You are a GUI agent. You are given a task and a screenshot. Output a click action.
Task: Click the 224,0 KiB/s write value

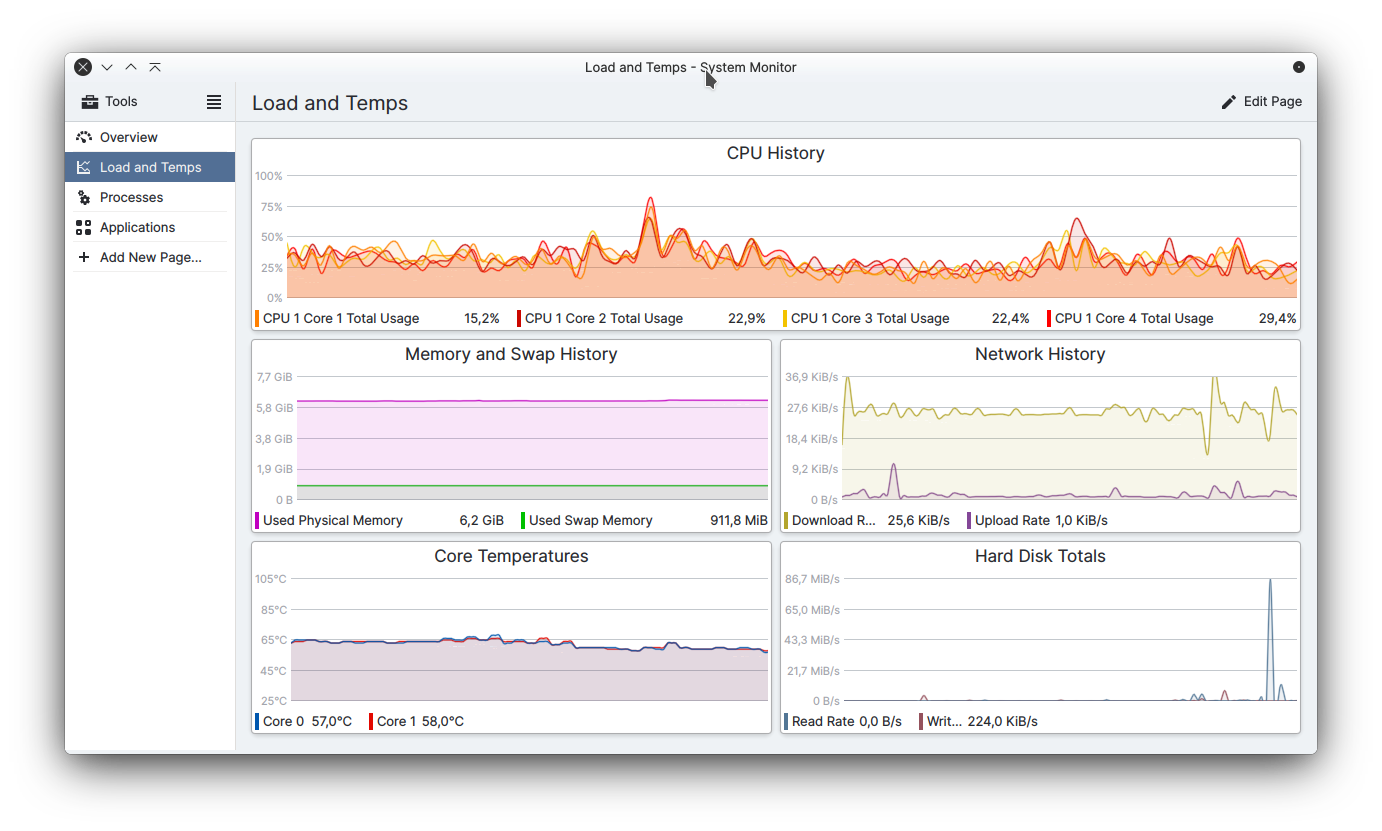point(1003,721)
